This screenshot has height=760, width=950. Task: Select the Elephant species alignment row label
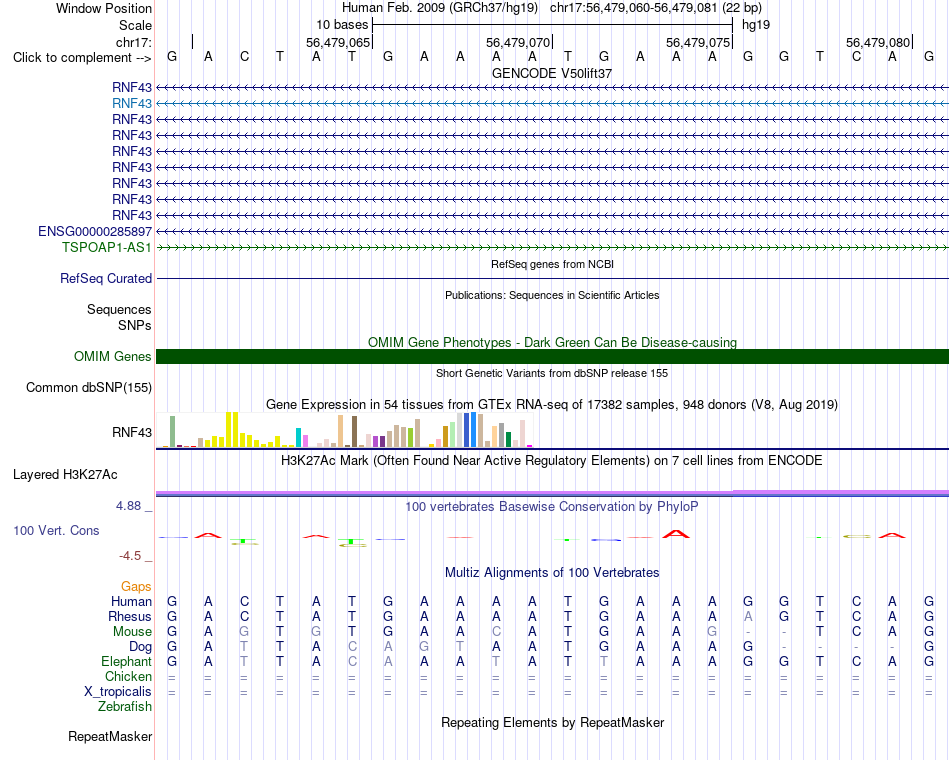(x=126, y=661)
